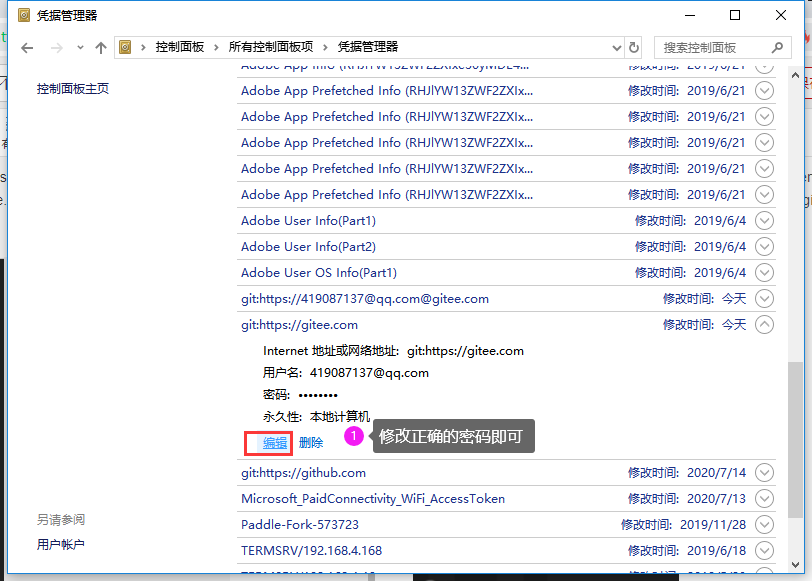
Task: Expand the git:https://github.com credential
Action: pos(764,472)
